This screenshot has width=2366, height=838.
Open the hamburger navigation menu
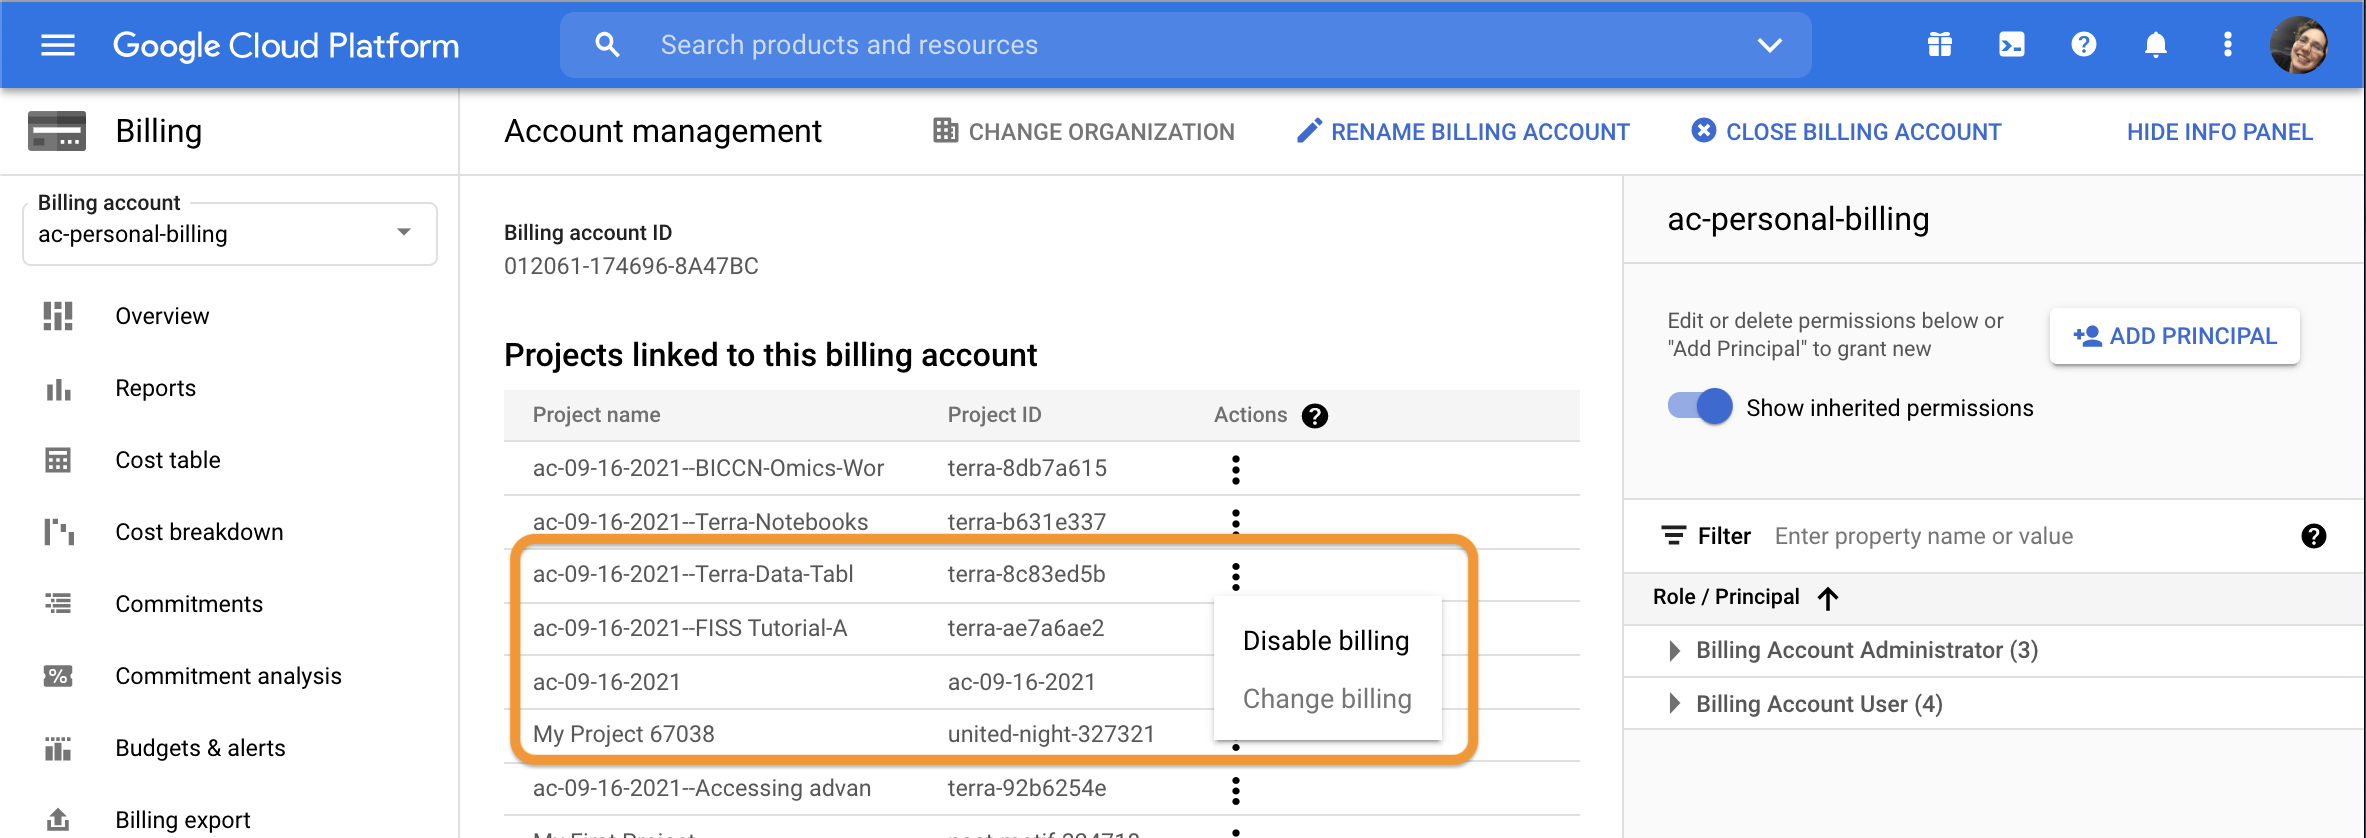click(58, 45)
